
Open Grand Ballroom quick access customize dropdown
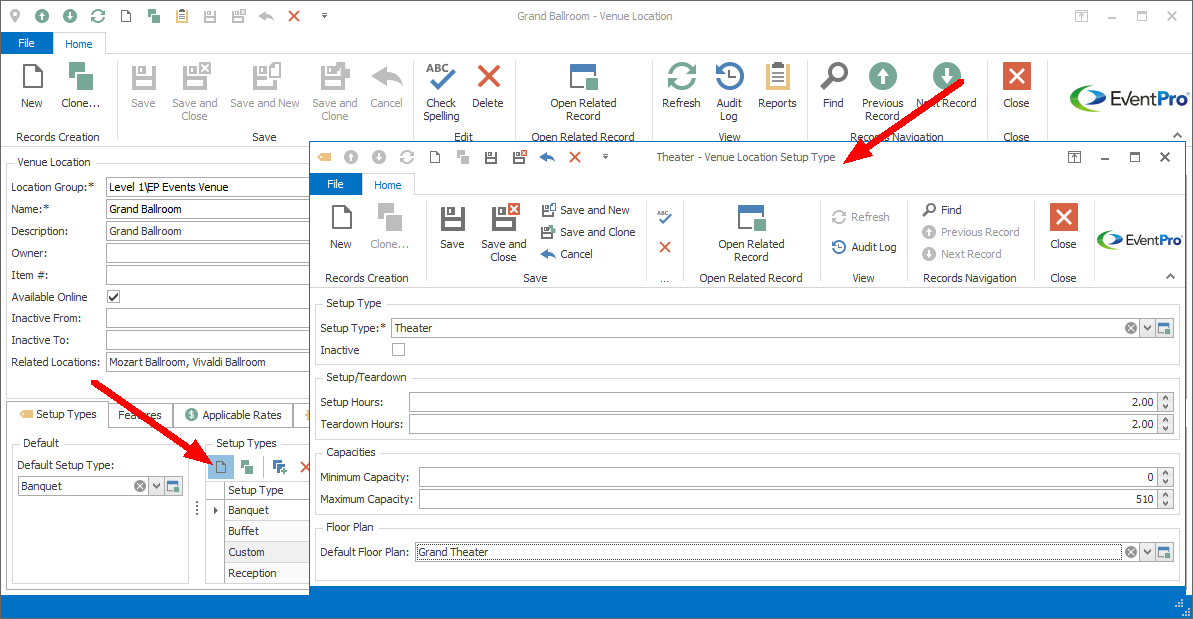point(324,15)
